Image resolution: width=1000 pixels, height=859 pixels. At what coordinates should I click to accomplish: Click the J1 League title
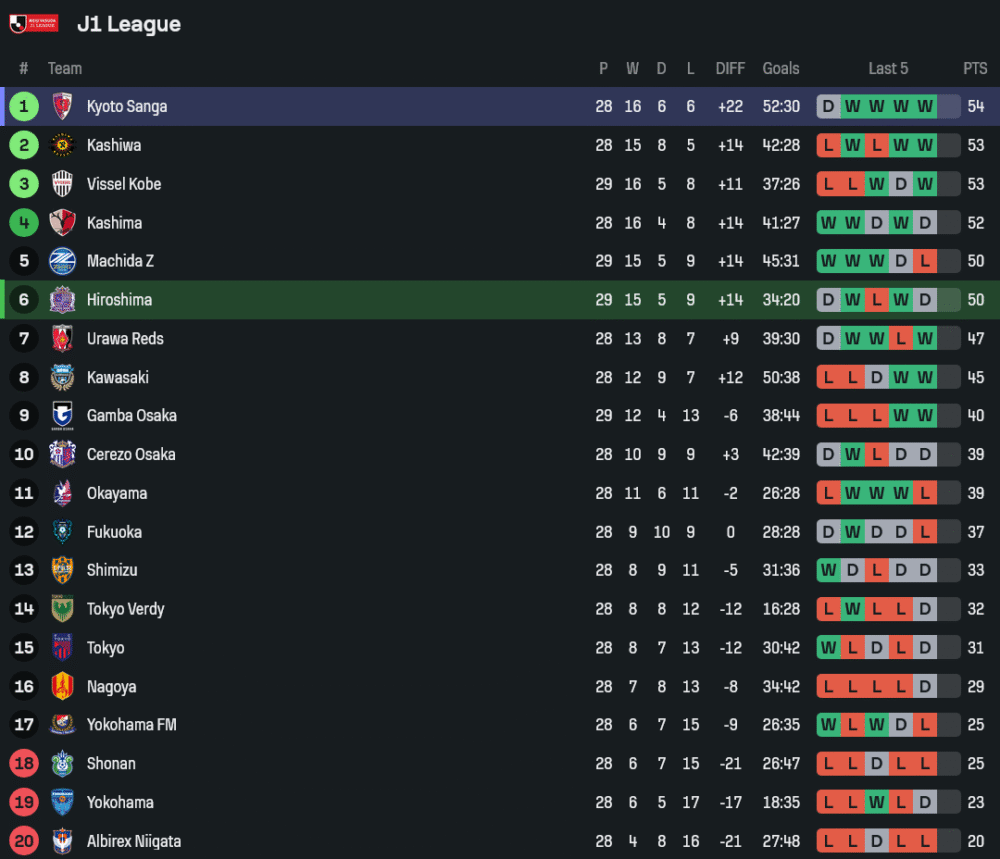[129, 24]
